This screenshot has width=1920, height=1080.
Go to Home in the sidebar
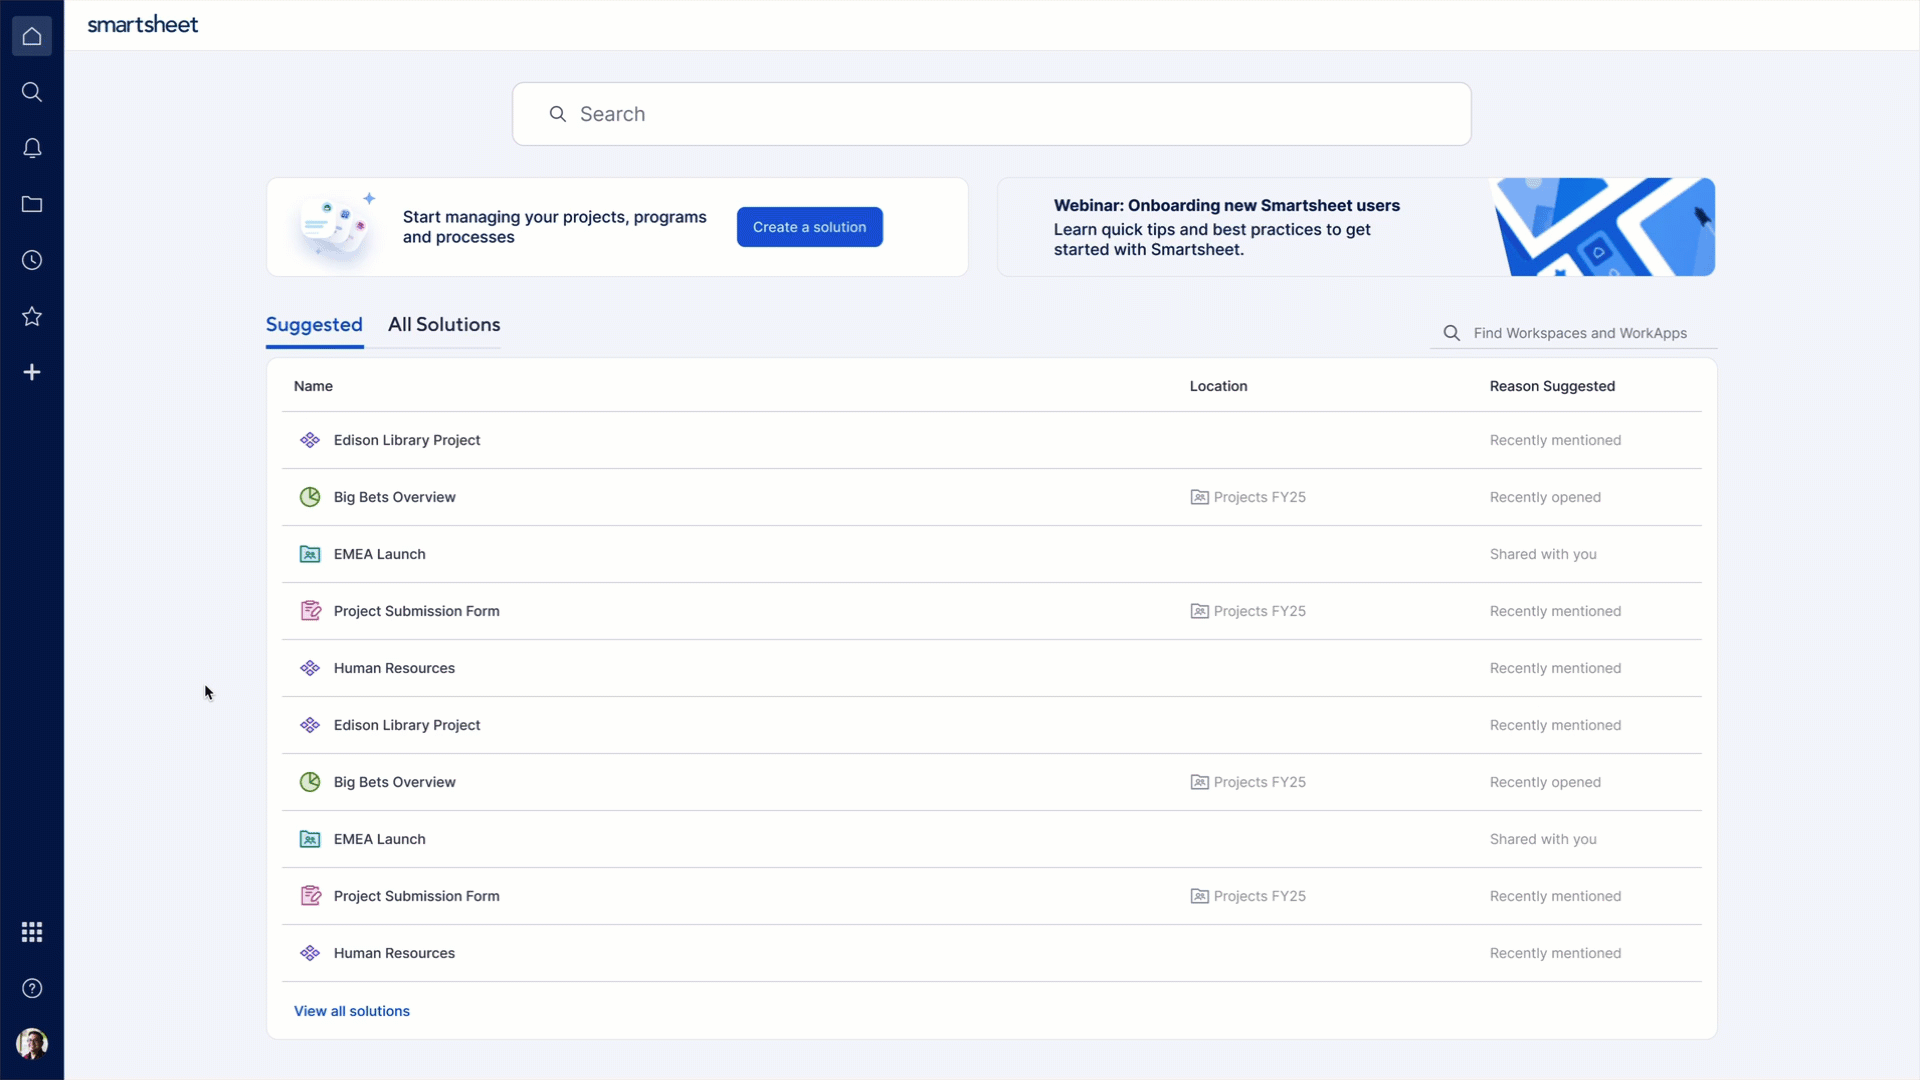(x=32, y=36)
